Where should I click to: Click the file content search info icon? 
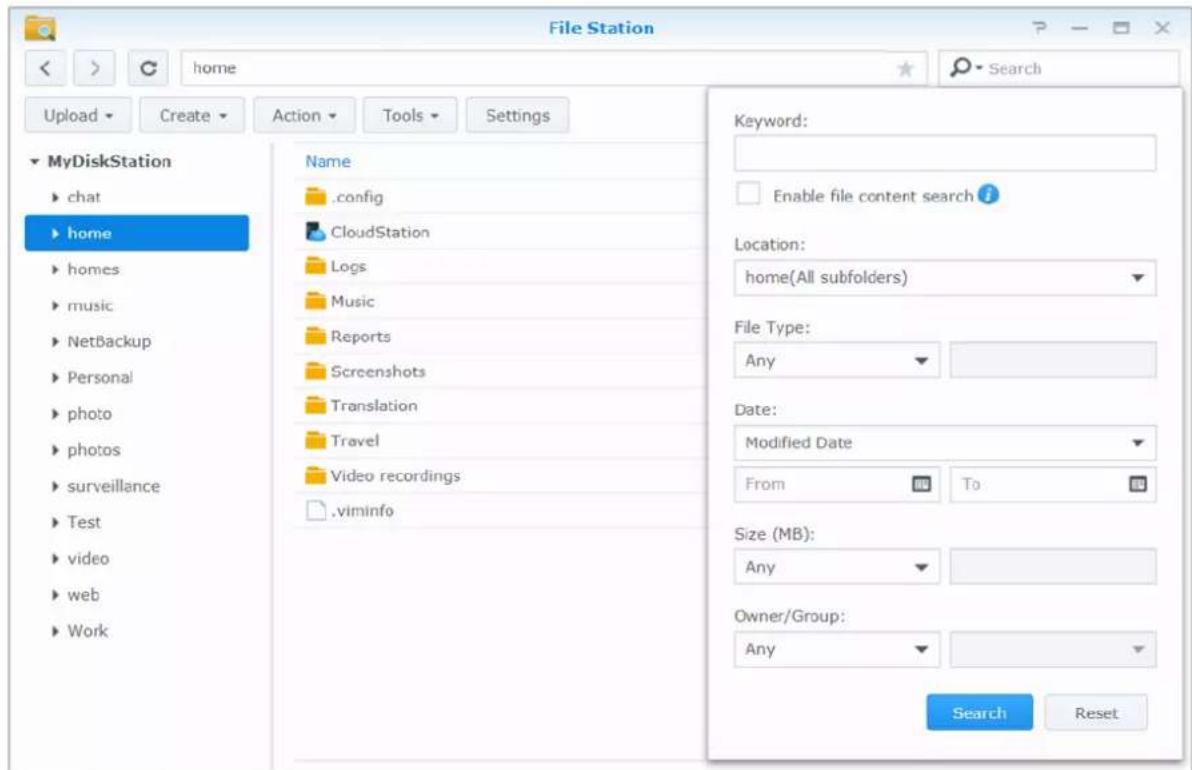click(988, 195)
